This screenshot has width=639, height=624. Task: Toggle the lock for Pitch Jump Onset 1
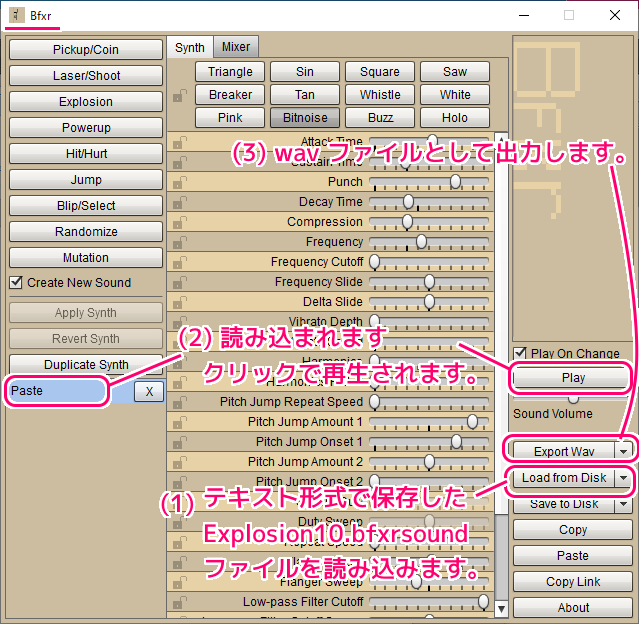point(180,442)
